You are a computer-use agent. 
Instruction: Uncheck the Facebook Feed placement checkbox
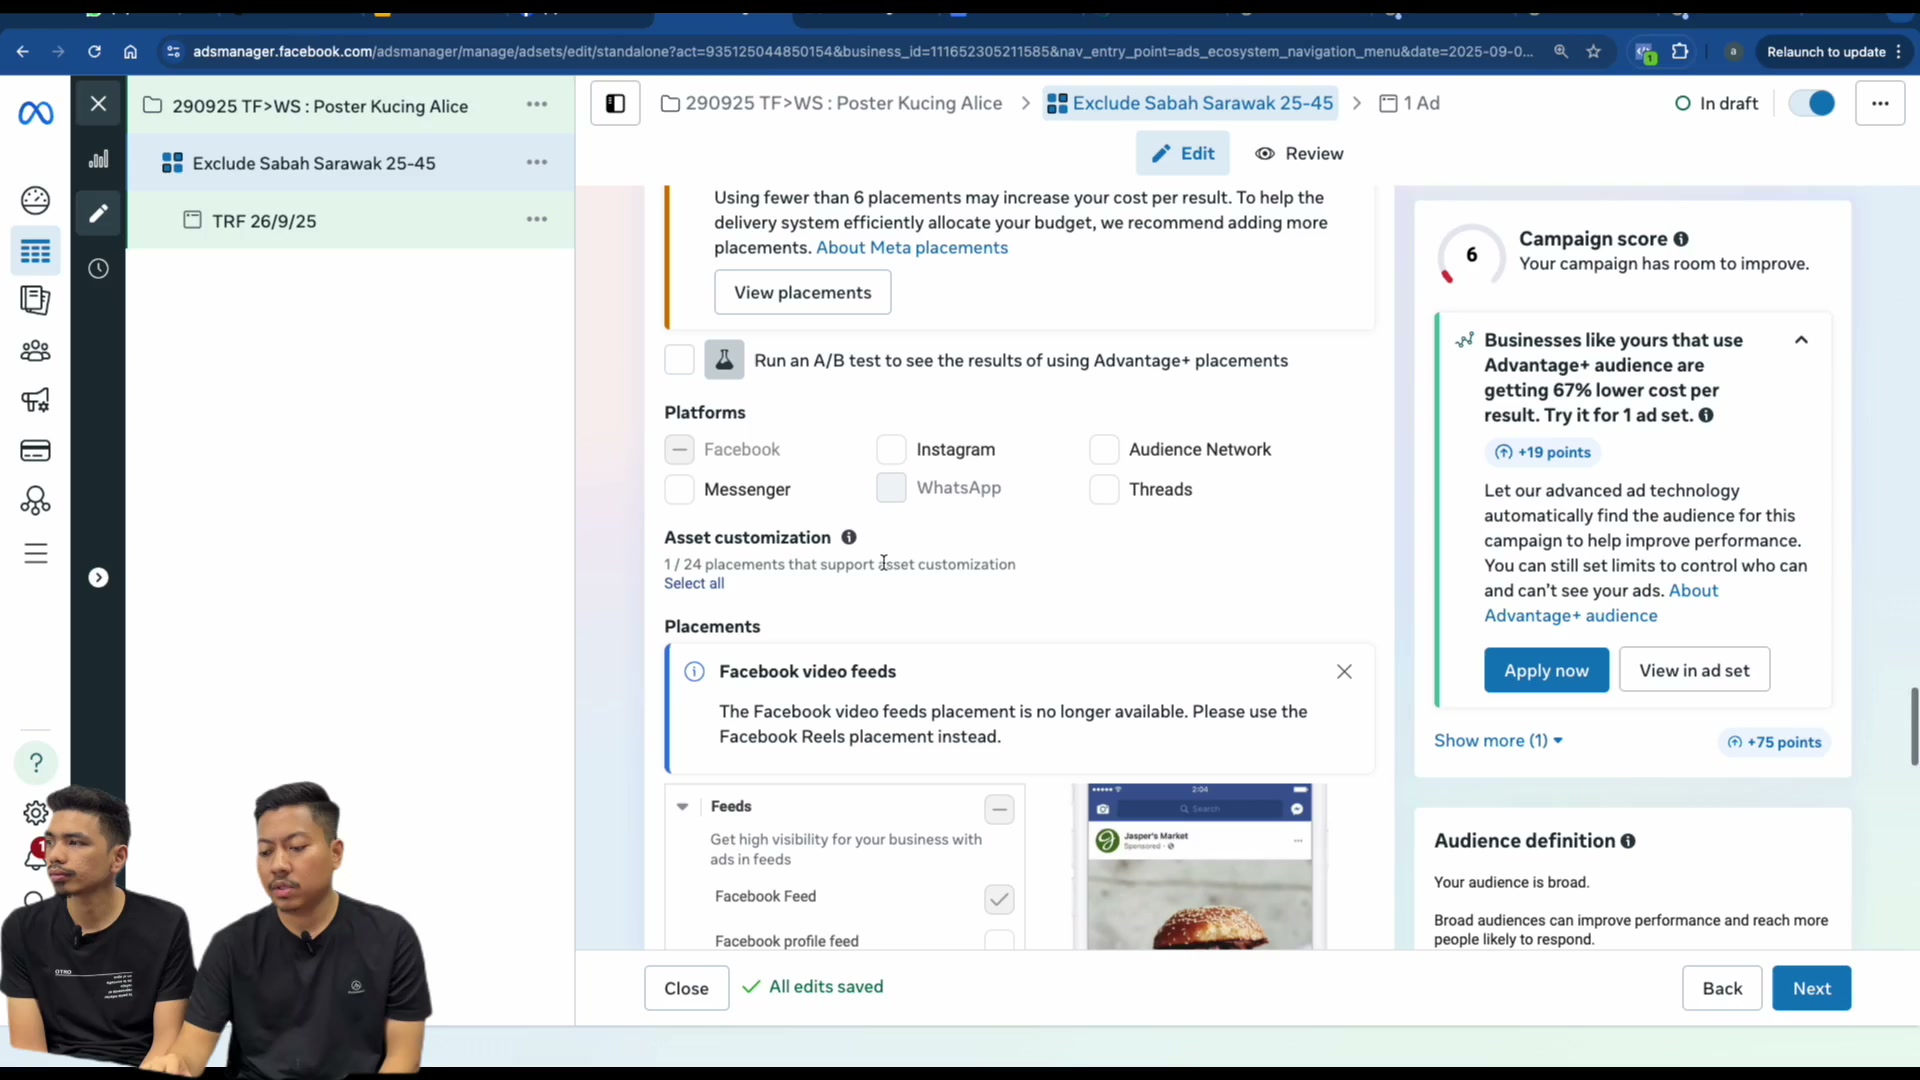click(999, 899)
